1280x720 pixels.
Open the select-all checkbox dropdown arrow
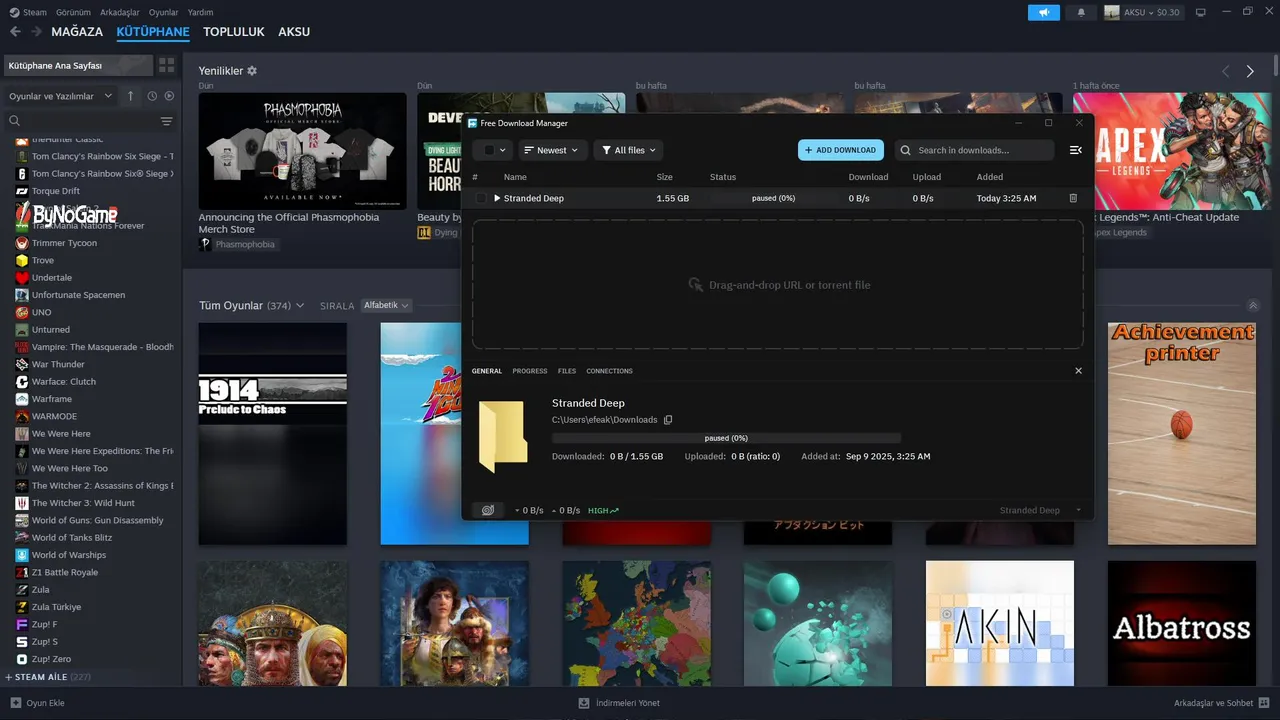point(503,150)
